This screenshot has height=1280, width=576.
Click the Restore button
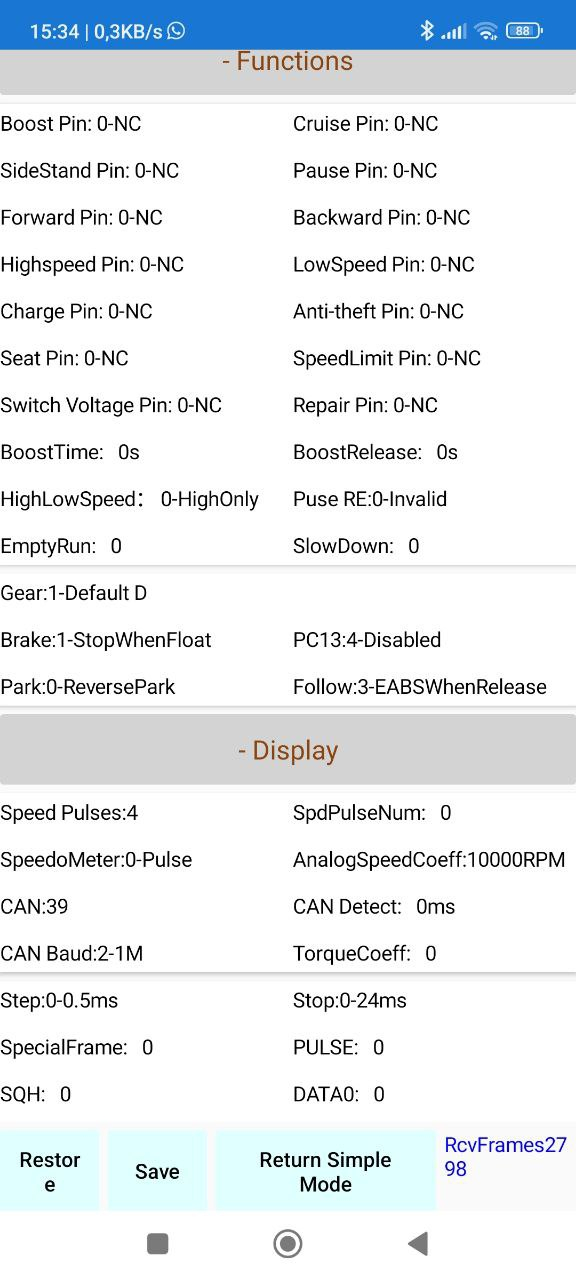click(49, 1171)
